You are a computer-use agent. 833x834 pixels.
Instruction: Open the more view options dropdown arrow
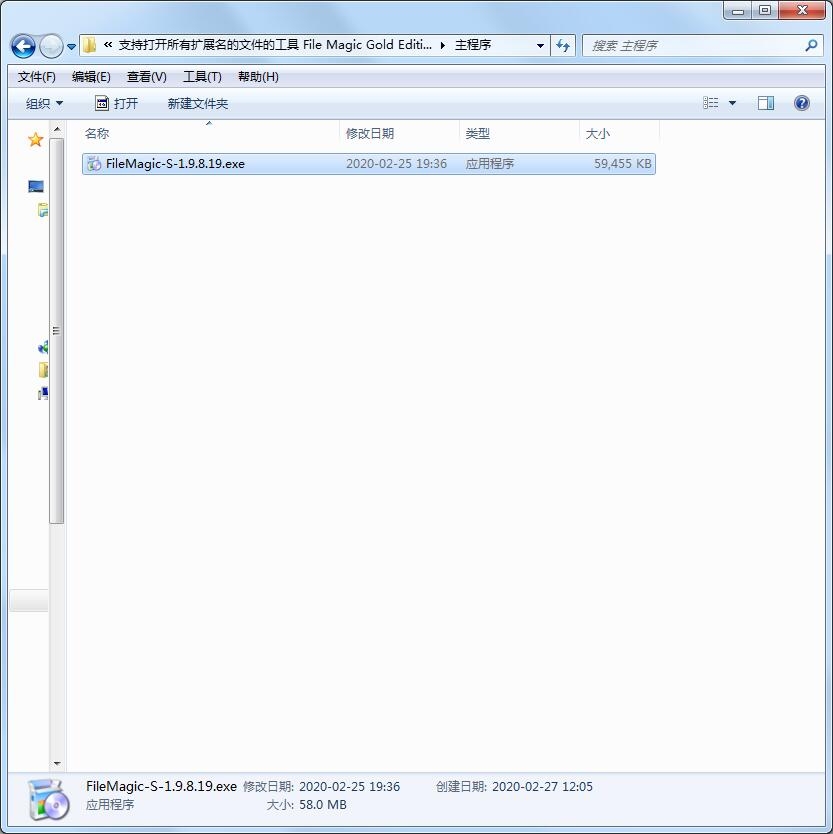[x=732, y=103]
